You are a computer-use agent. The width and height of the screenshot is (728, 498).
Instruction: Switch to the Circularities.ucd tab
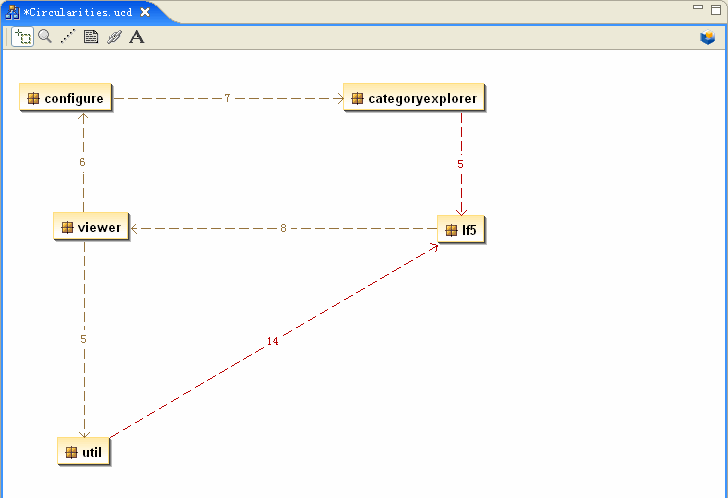pyautogui.click(x=78, y=13)
